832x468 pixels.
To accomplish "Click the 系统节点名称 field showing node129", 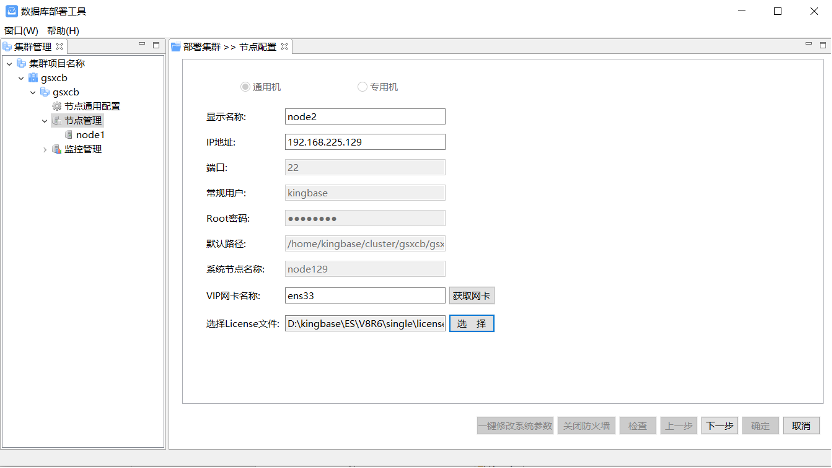I will point(365,269).
